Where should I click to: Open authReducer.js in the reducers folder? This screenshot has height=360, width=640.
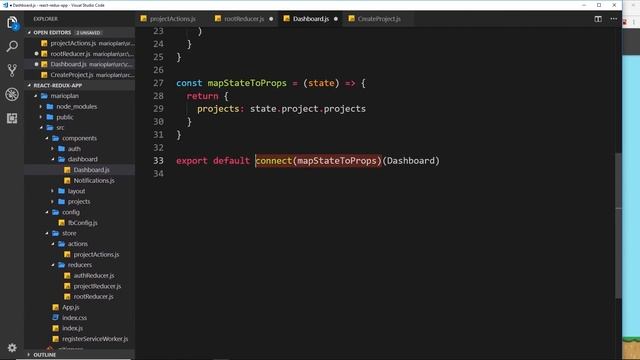80,276
